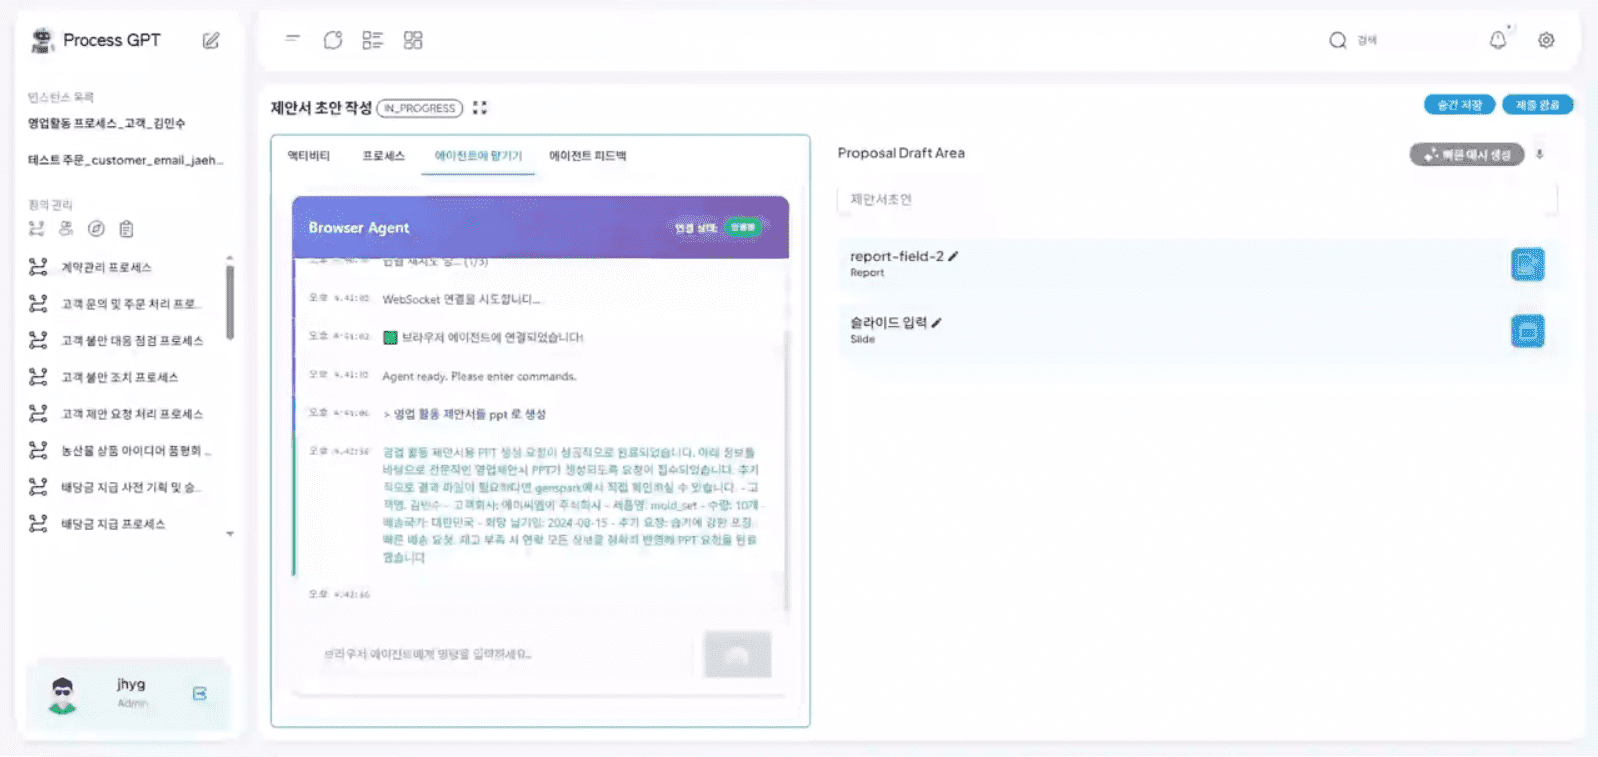
Task: Open the blue report editor icon for report-field-2
Action: [1527, 264]
